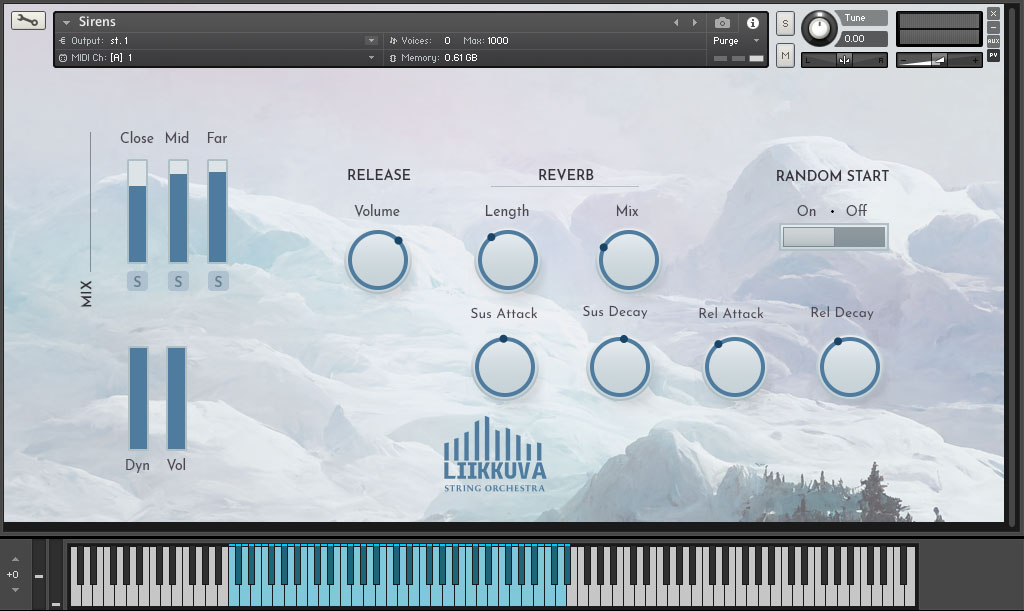Adjust the Tune knob in the header
Viewport: 1024px width, 611px height.
pyautogui.click(x=820, y=28)
